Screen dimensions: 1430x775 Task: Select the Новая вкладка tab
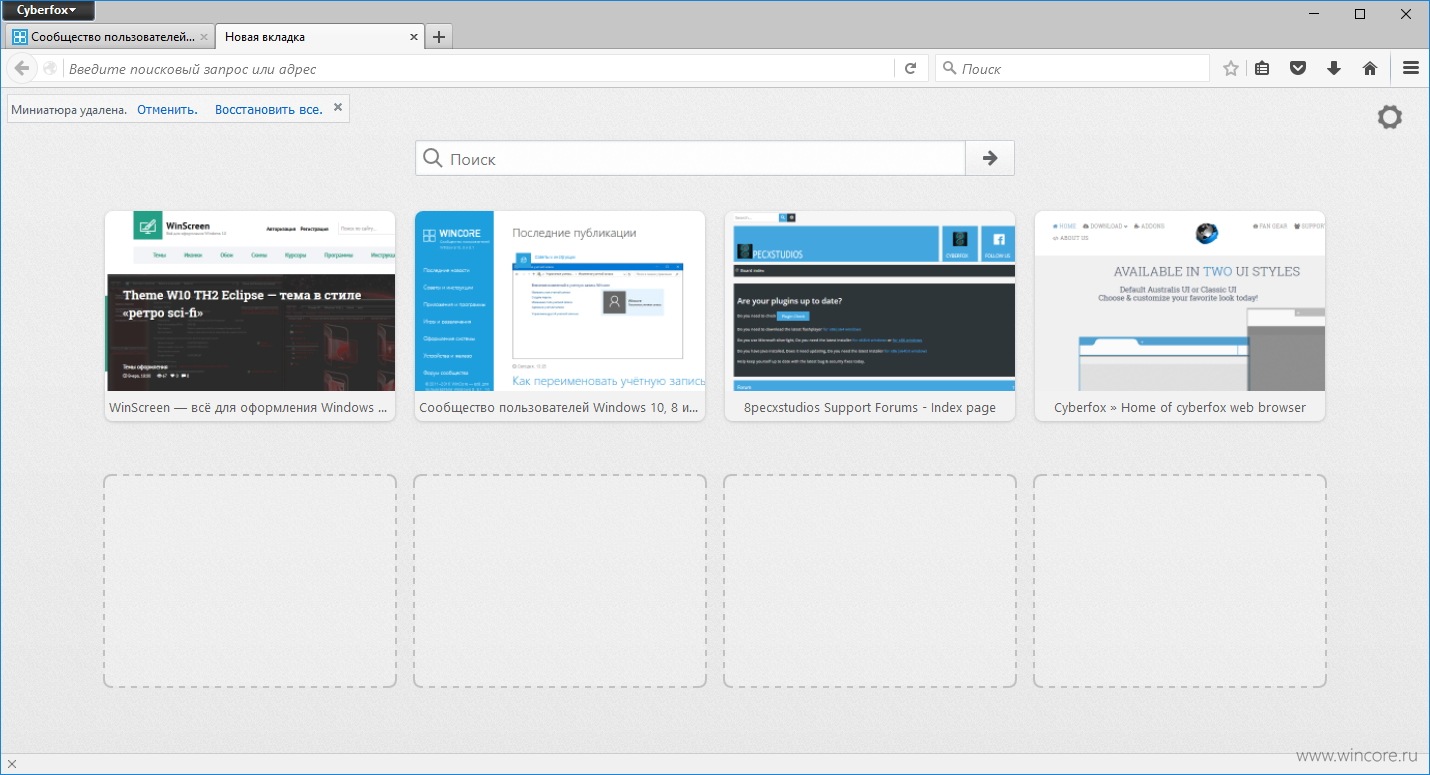(x=318, y=37)
